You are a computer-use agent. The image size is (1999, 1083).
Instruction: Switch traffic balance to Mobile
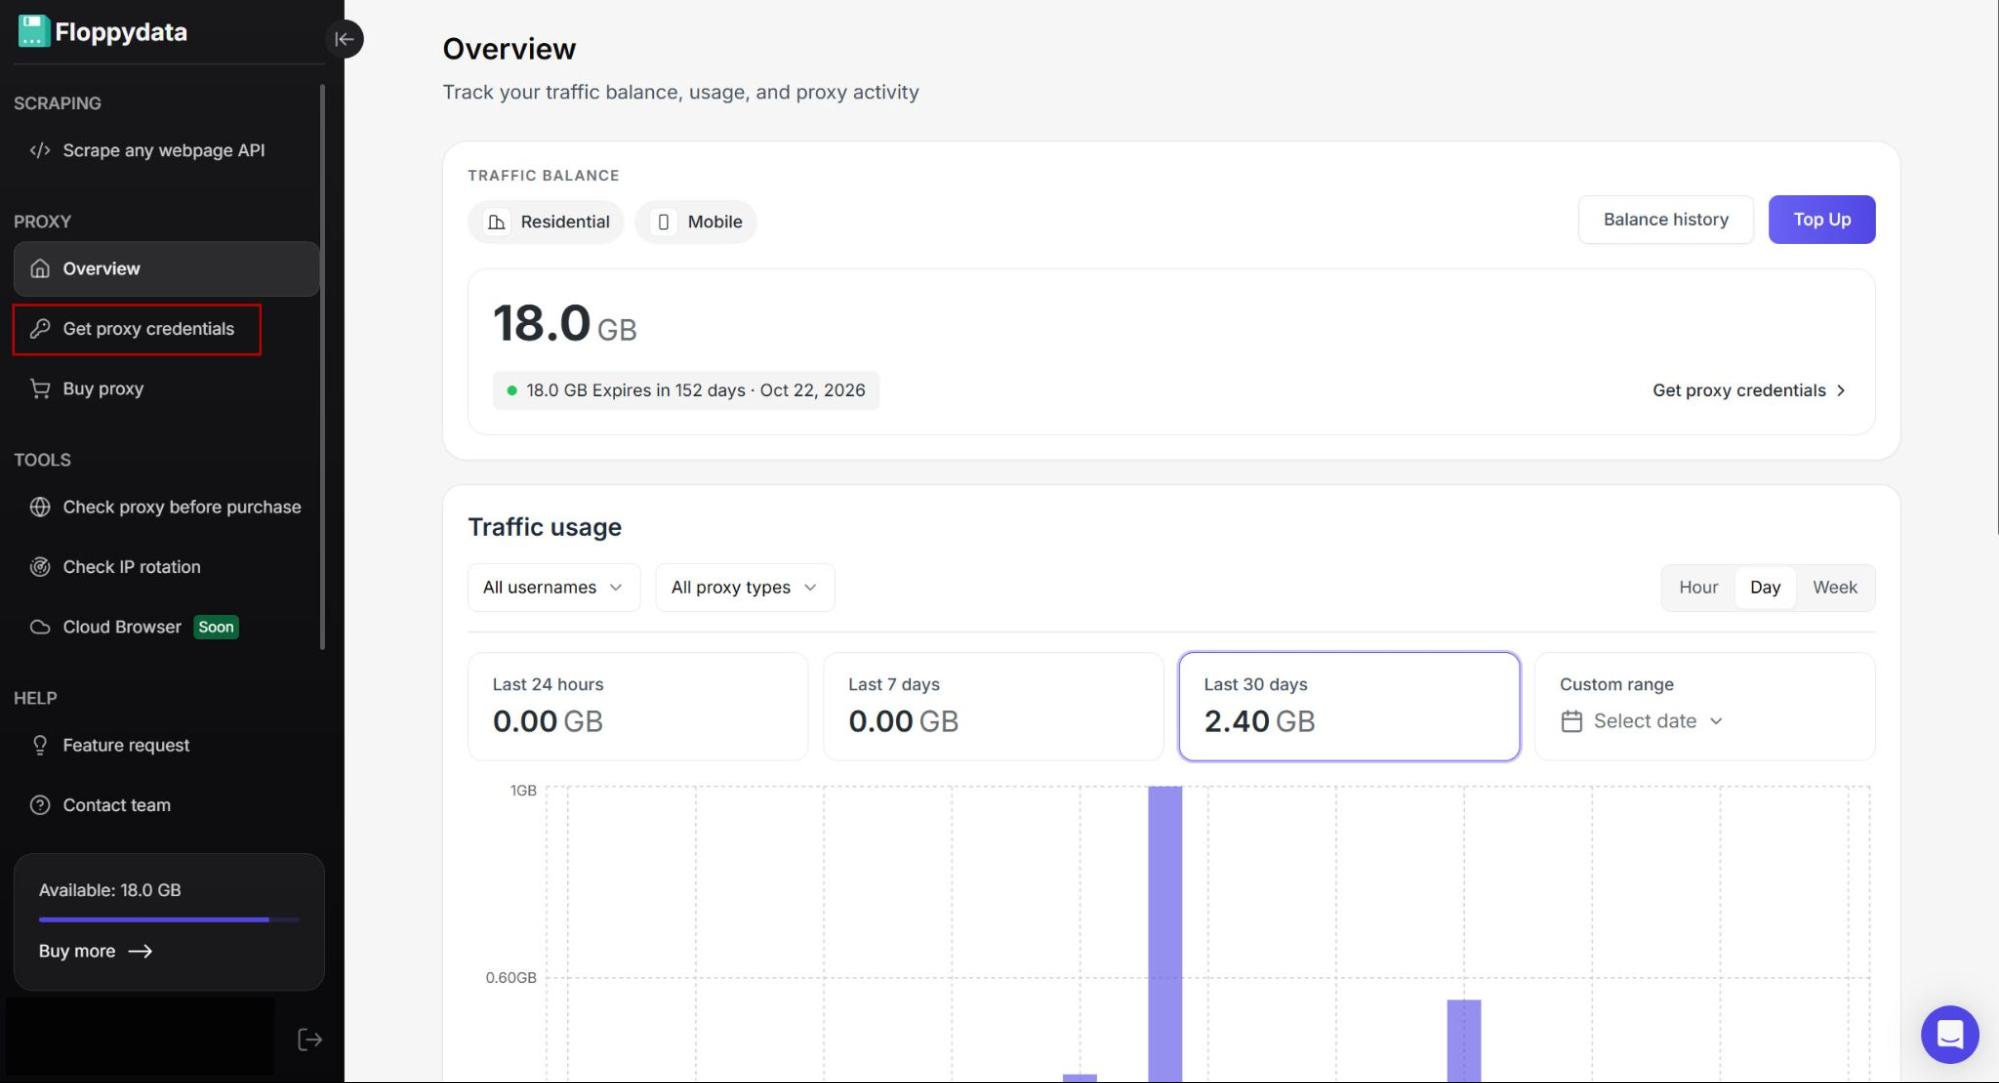[696, 222]
